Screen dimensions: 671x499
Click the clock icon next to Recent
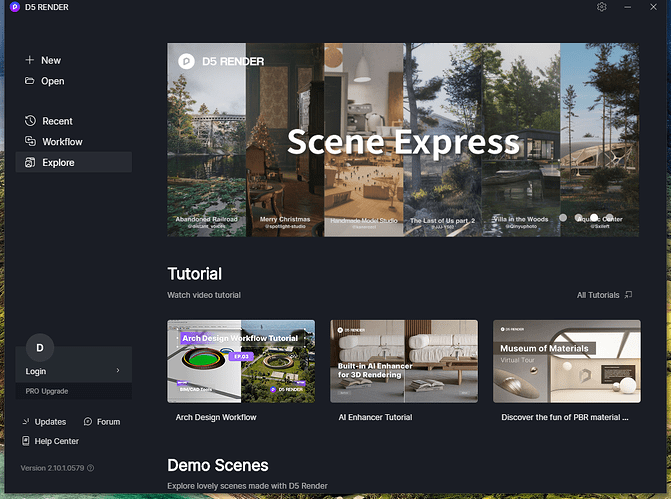(x=30, y=121)
